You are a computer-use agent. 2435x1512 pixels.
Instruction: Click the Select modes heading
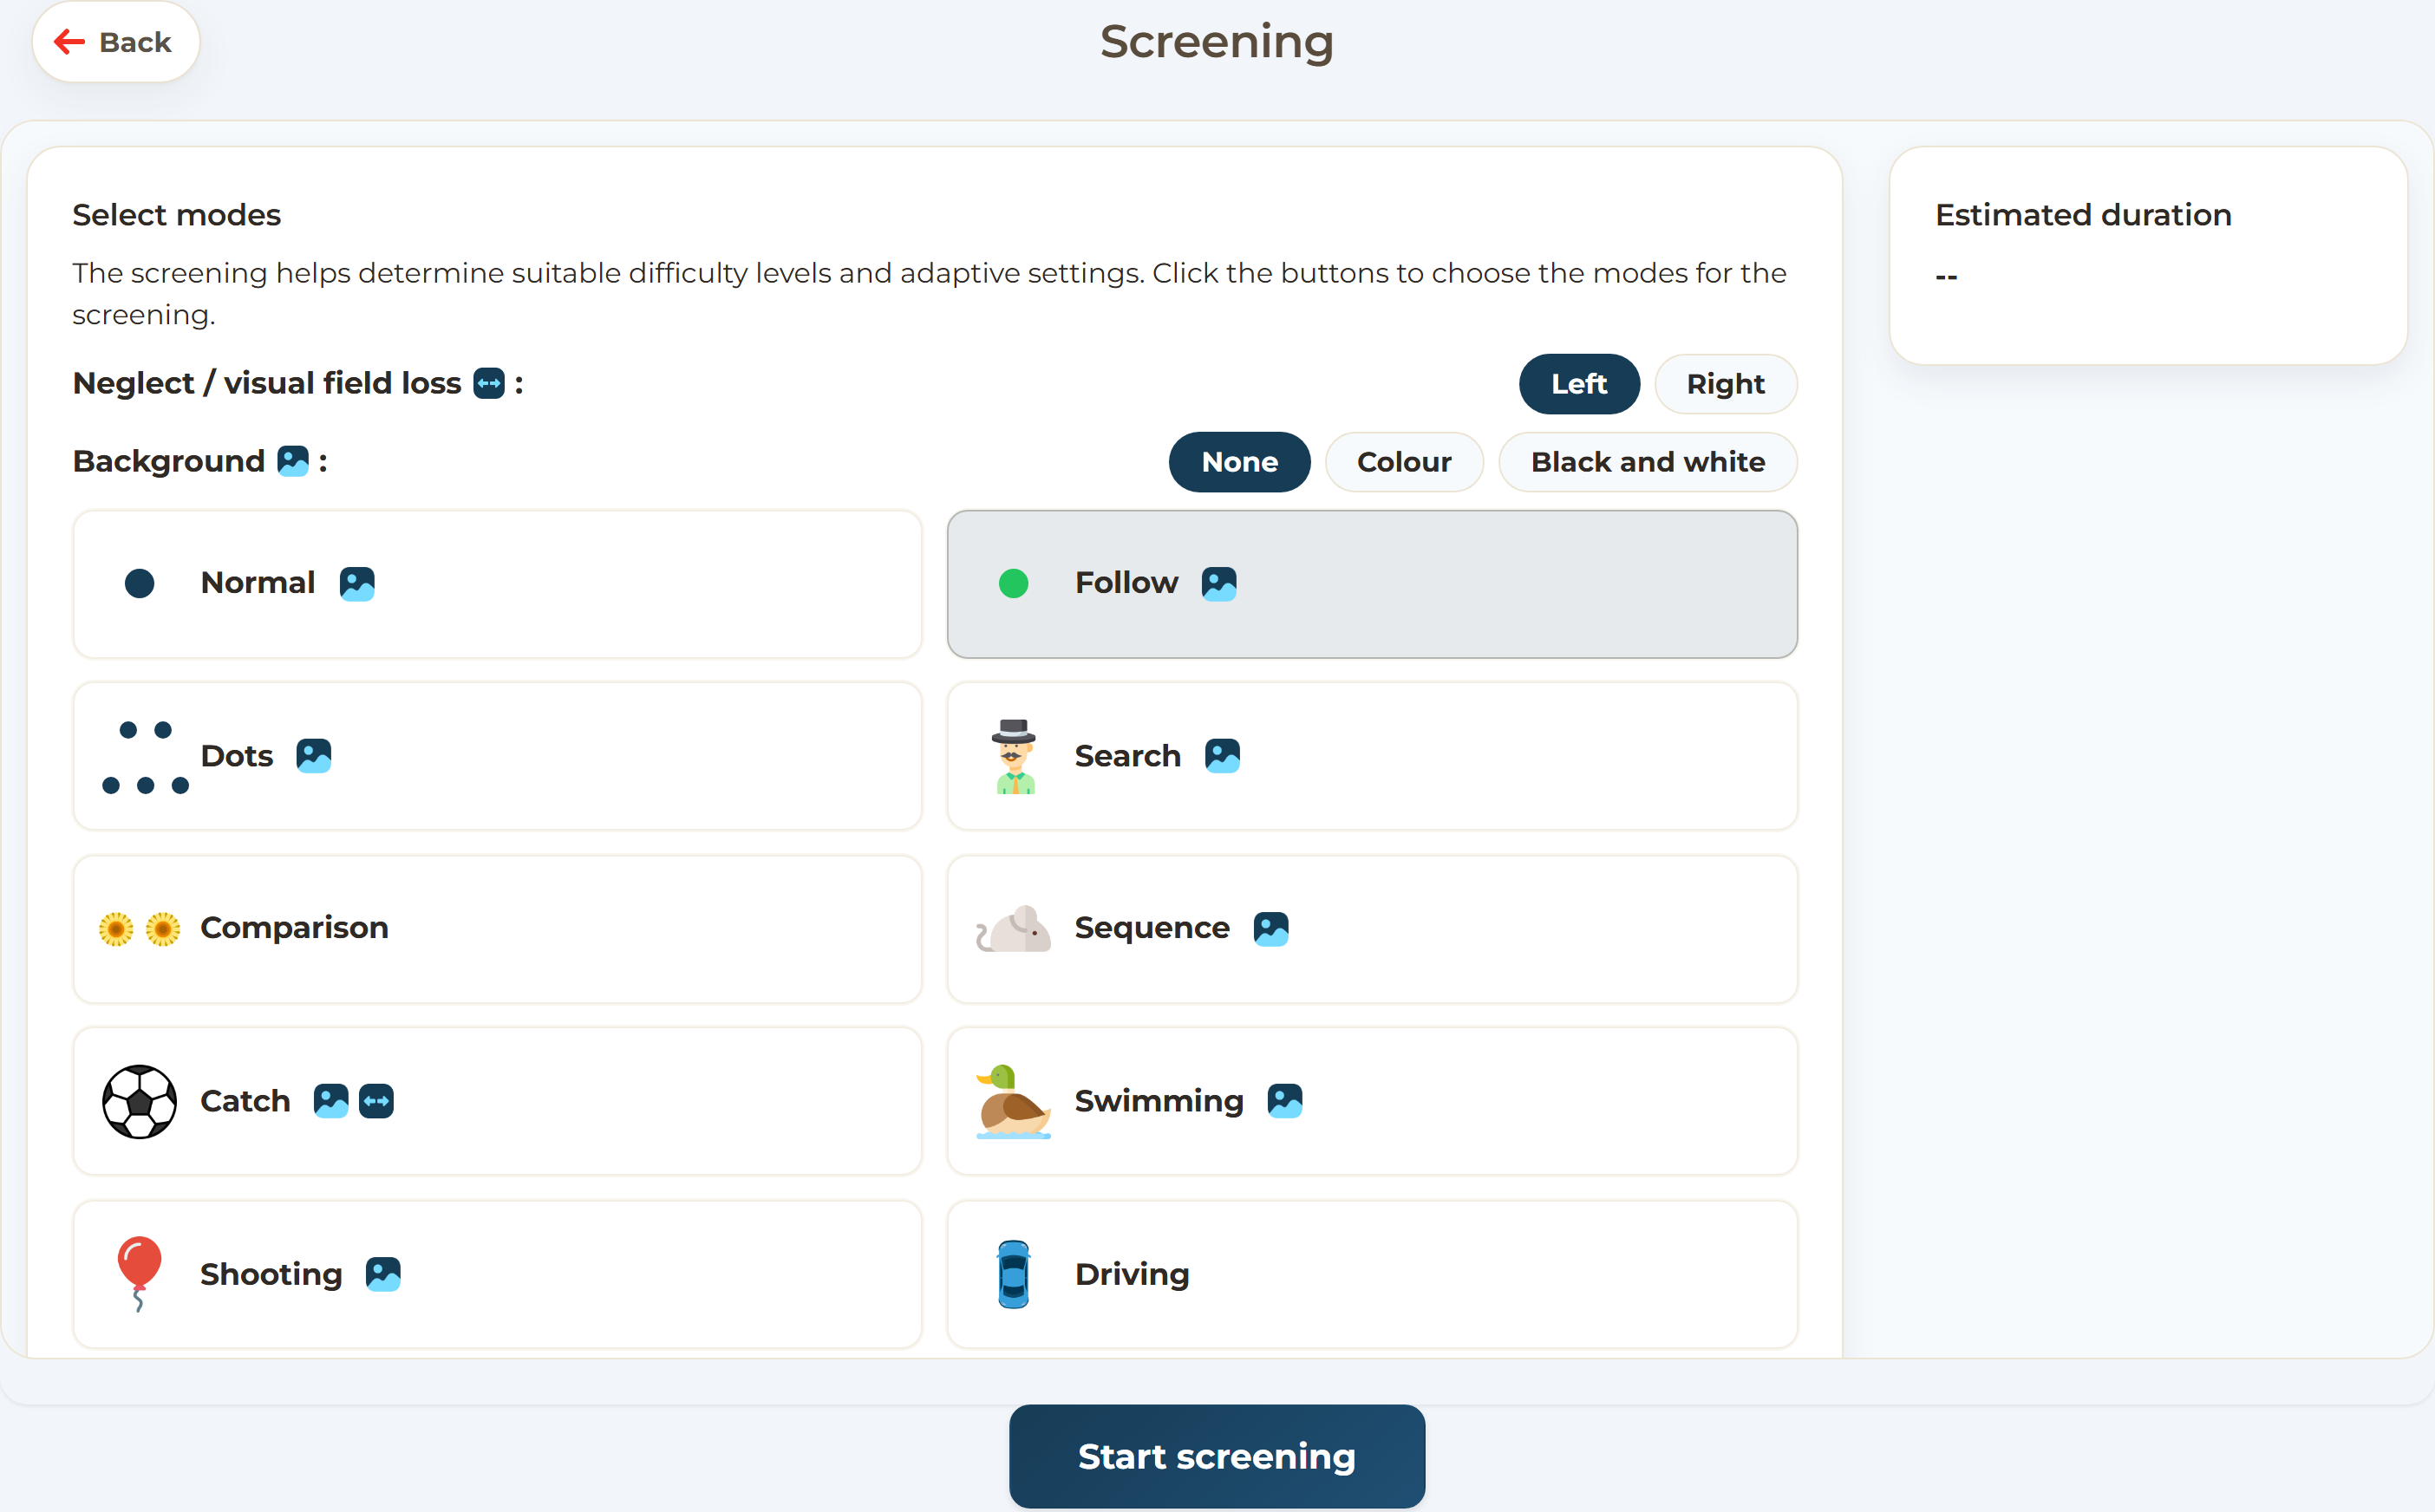tap(177, 215)
